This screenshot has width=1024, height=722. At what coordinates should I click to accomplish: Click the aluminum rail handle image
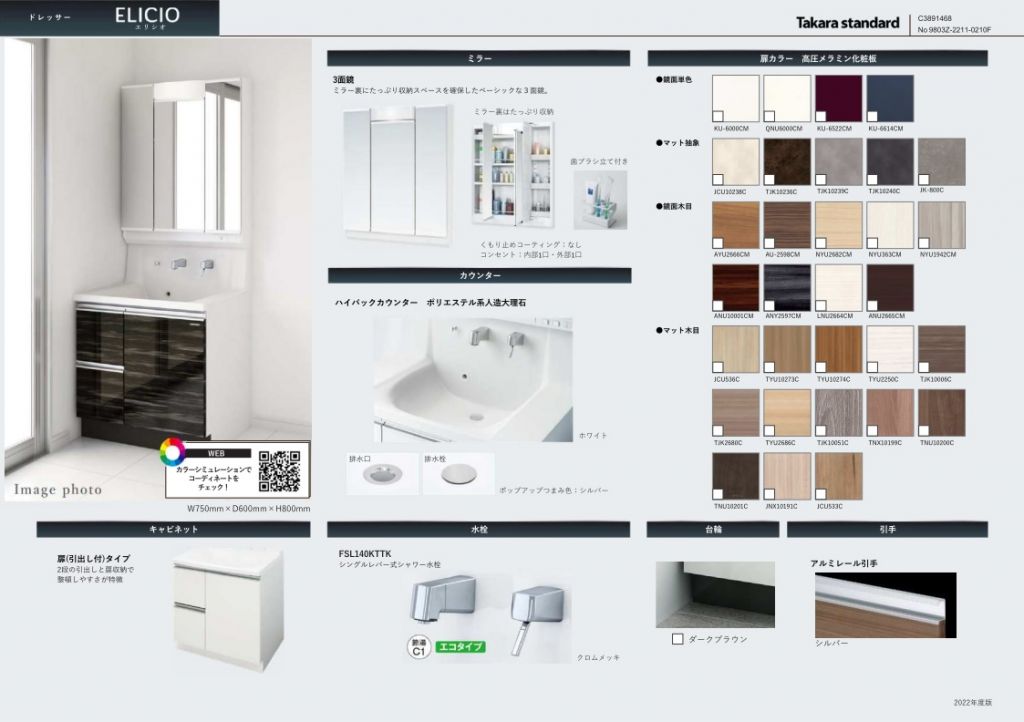886,605
